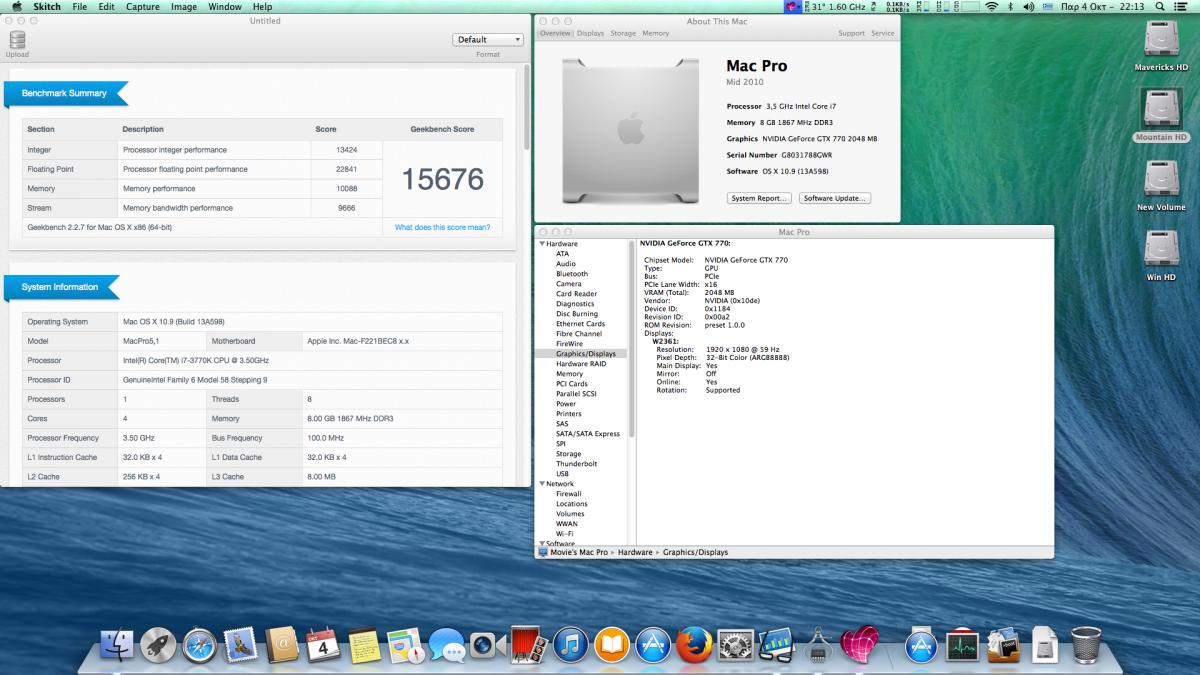
Task: Open System Preferences gear in Dock
Action: [x=735, y=645]
